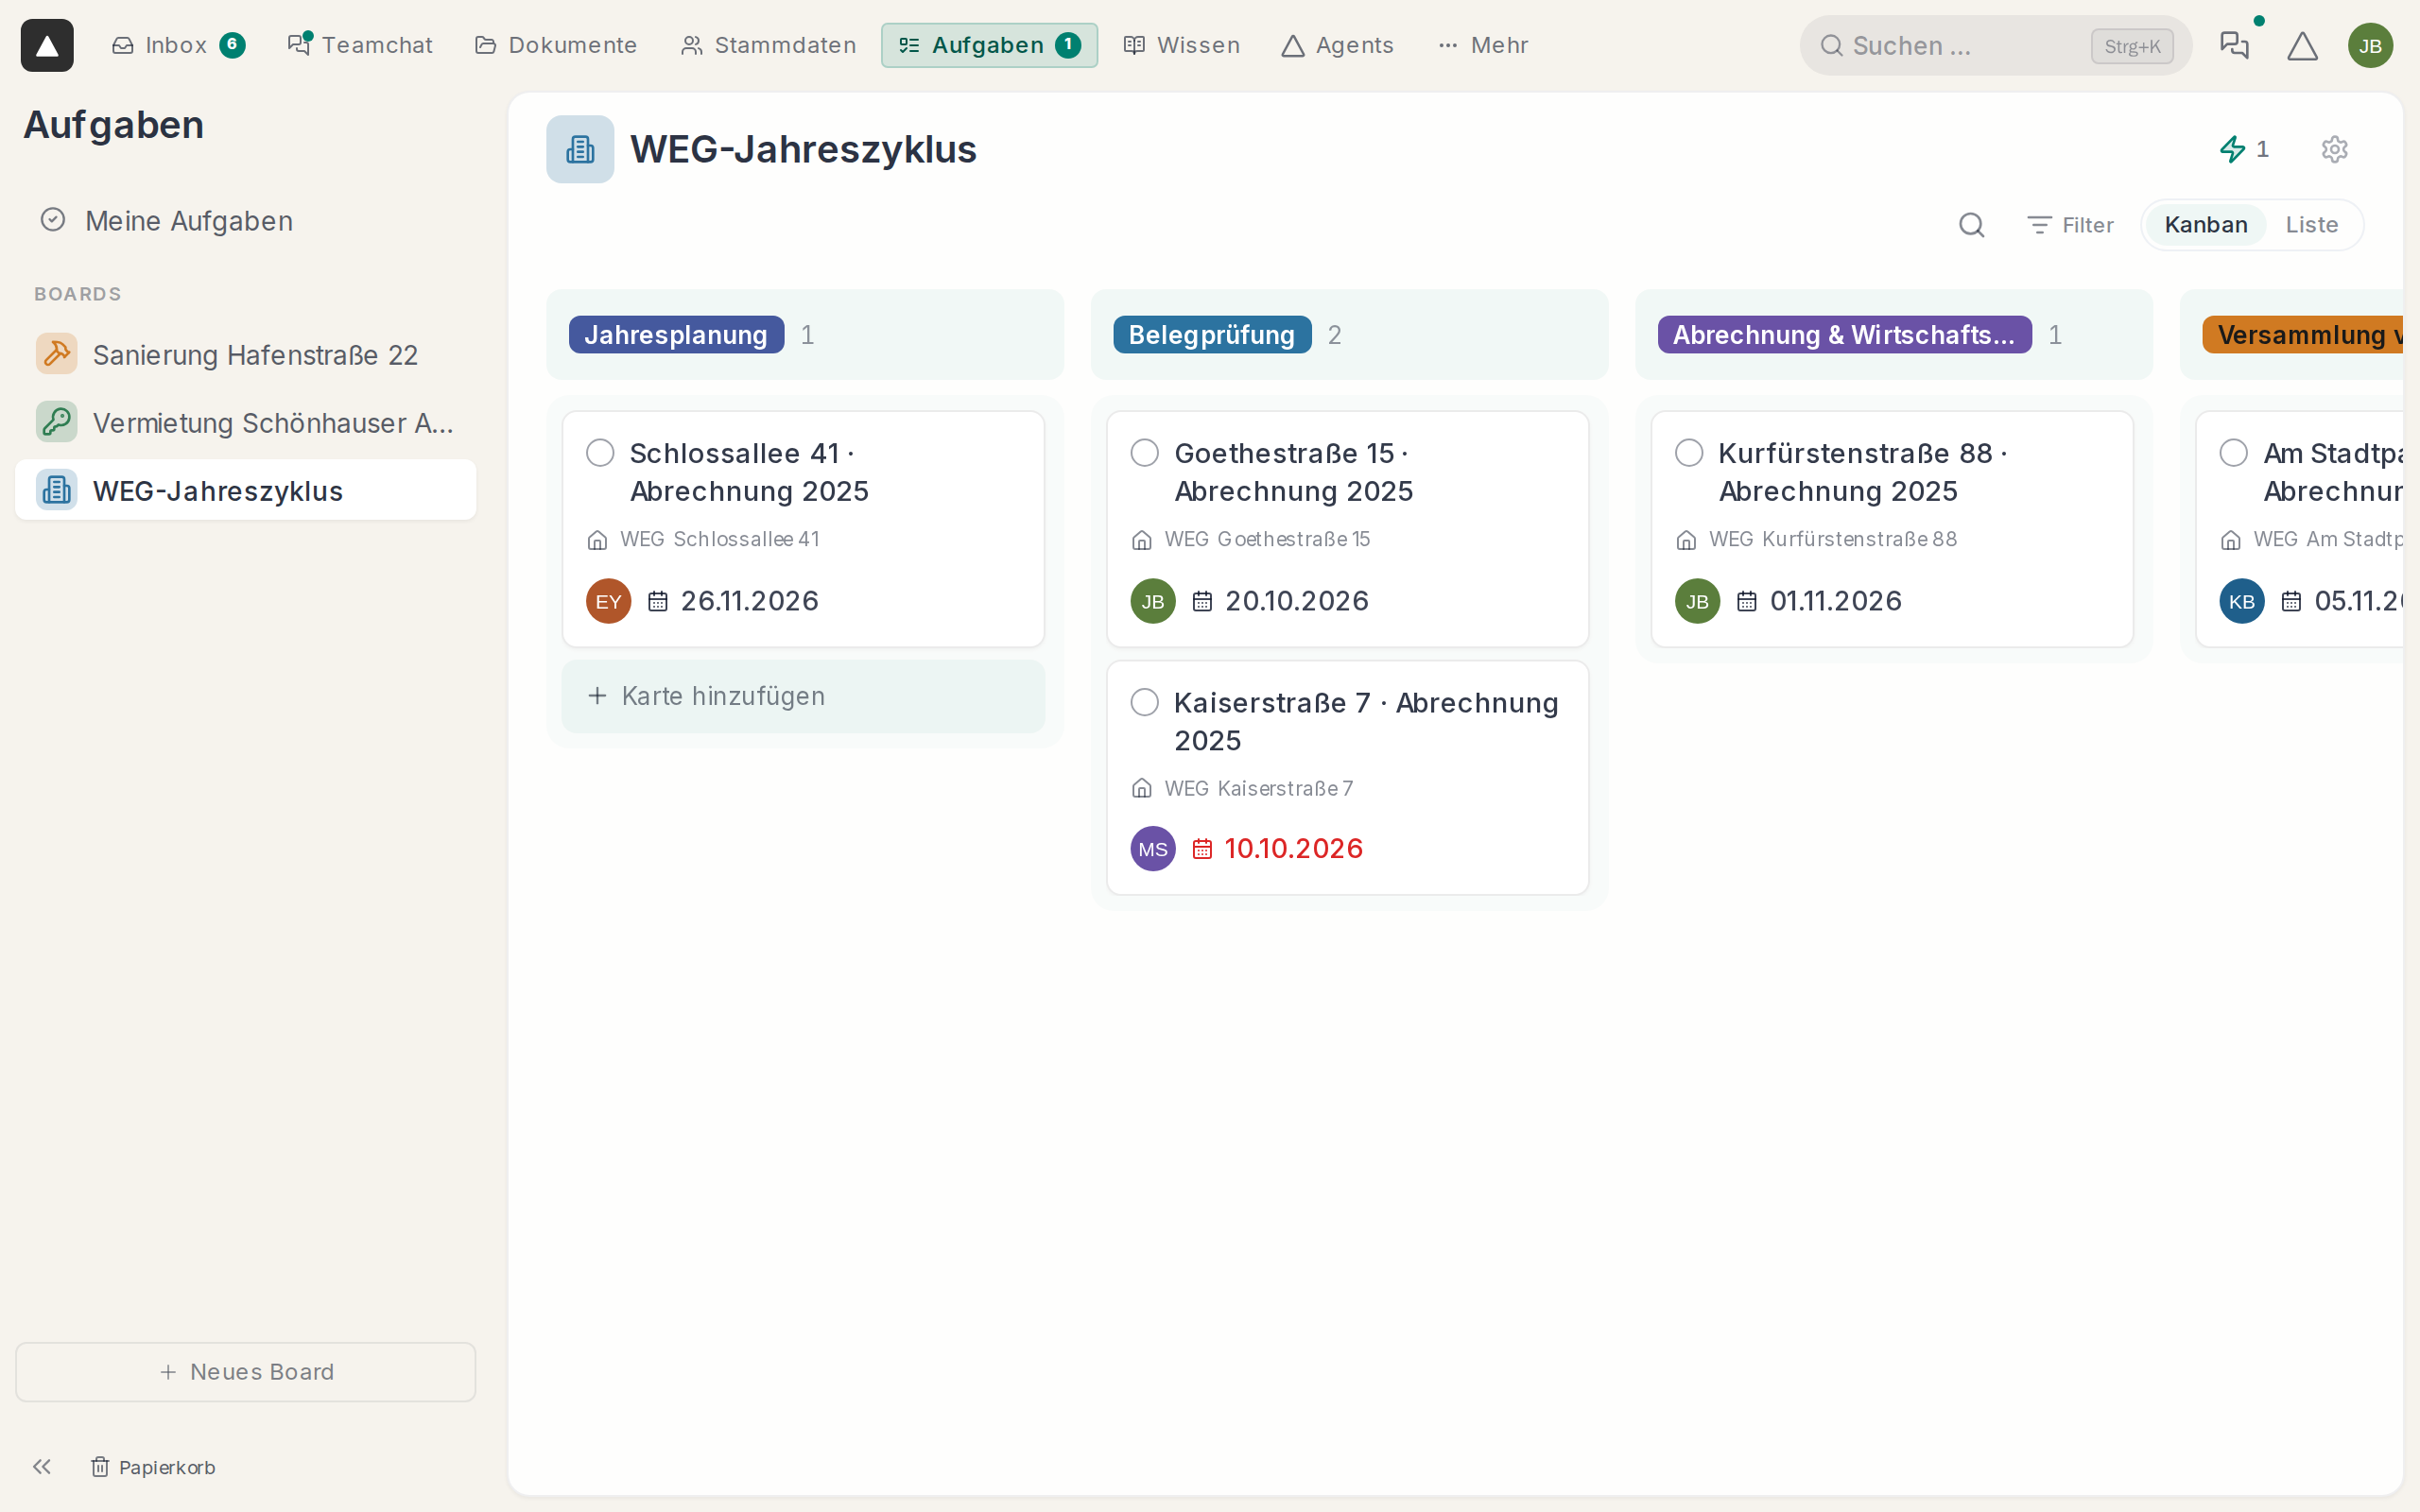Mark Goethestraße 15 card as done

1144,453
